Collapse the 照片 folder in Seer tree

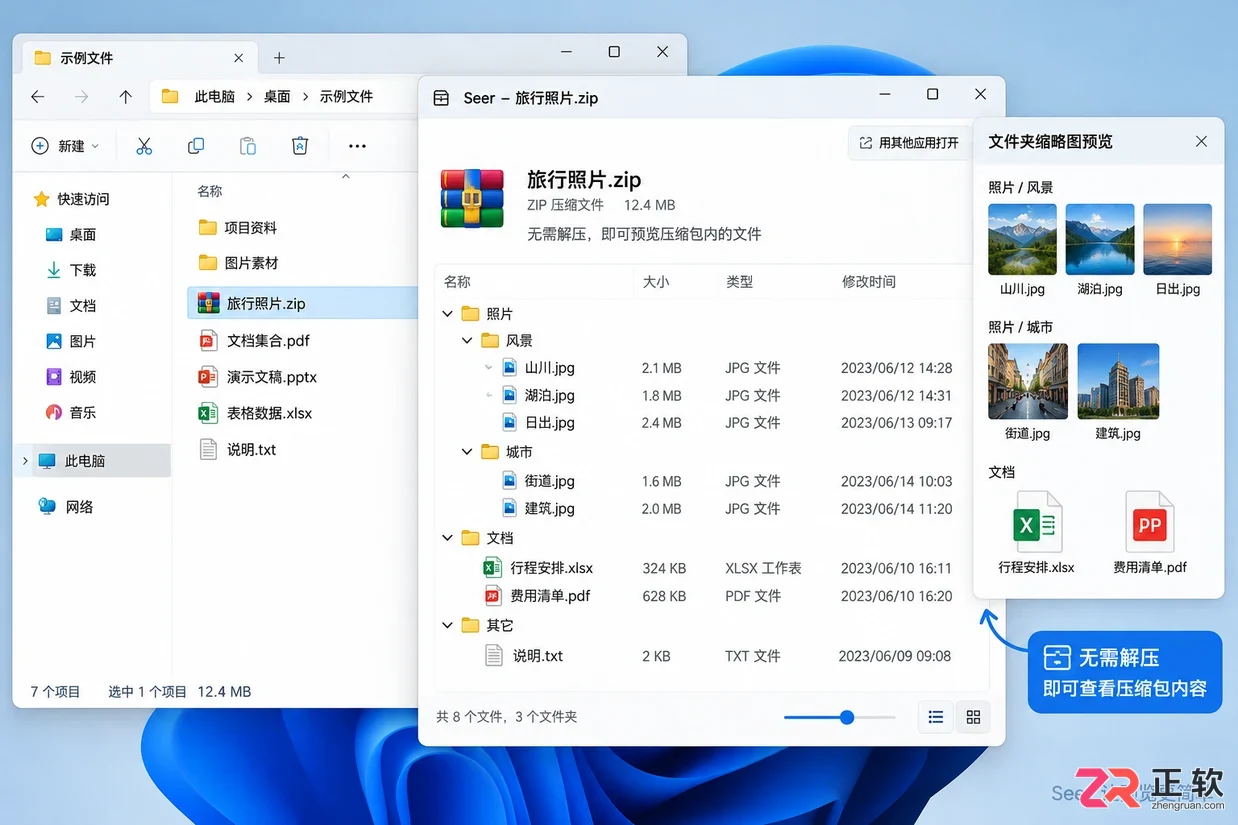(x=447, y=314)
